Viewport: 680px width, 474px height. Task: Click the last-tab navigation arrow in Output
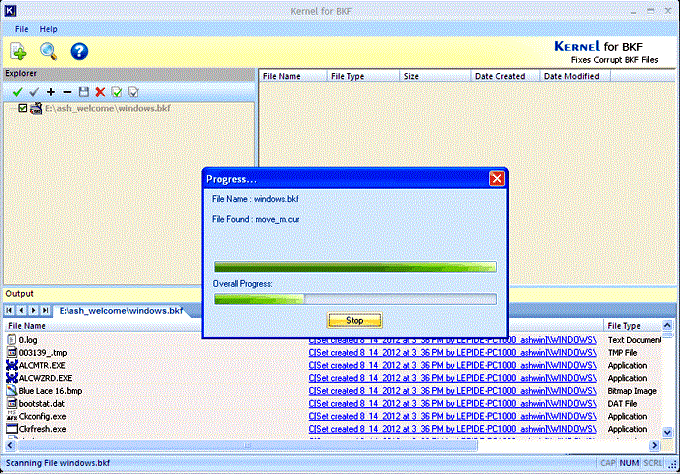45,311
